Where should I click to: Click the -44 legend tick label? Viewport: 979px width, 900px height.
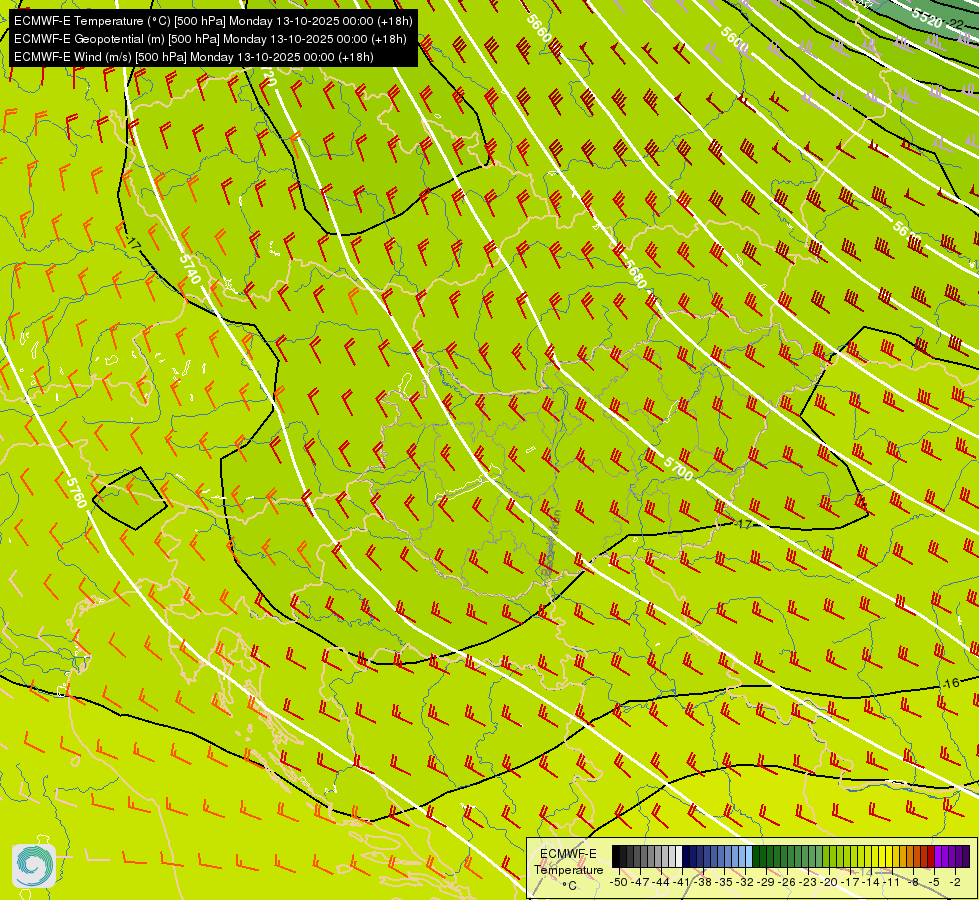661,882
